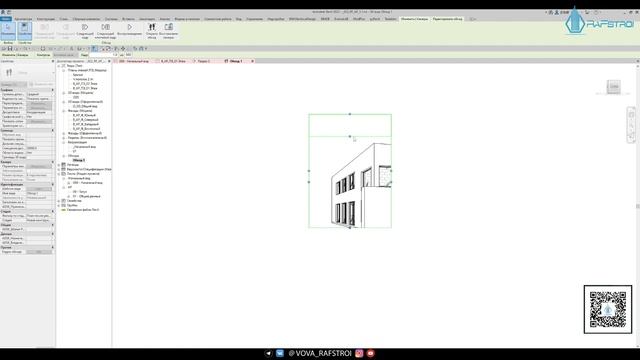640x360 pixels.
Task: Click the Изменить тип (Edit Type) button
Action: [x=41, y=84]
